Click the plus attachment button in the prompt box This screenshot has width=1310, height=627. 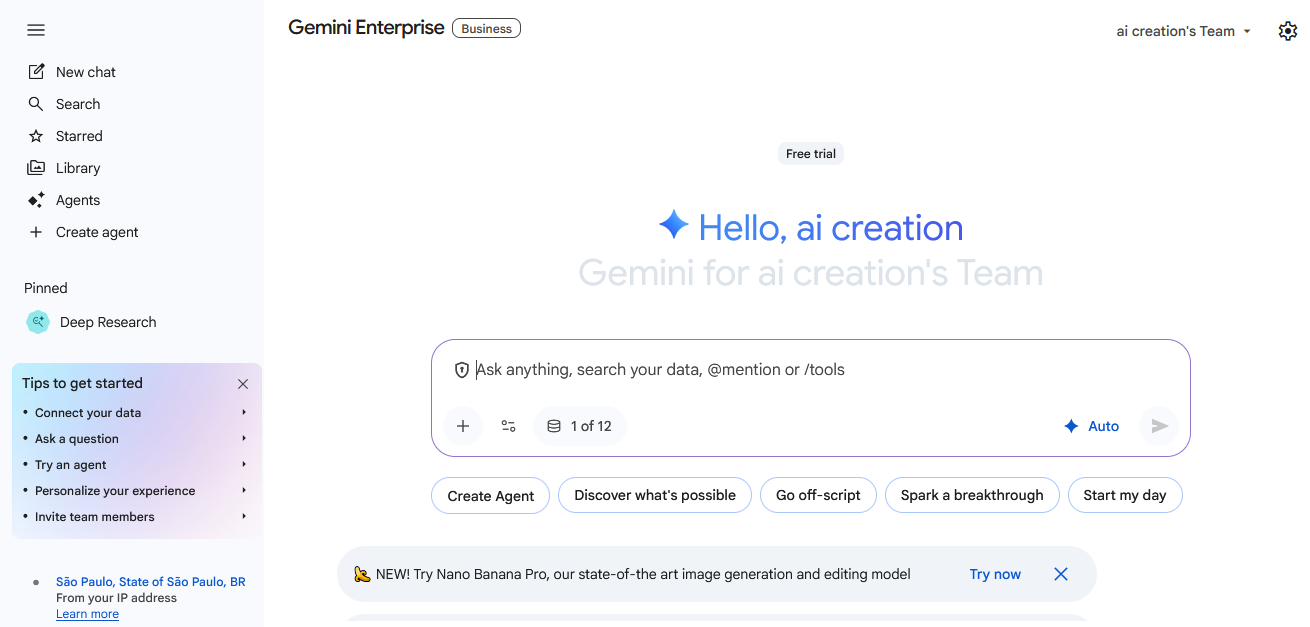[463, 426]
